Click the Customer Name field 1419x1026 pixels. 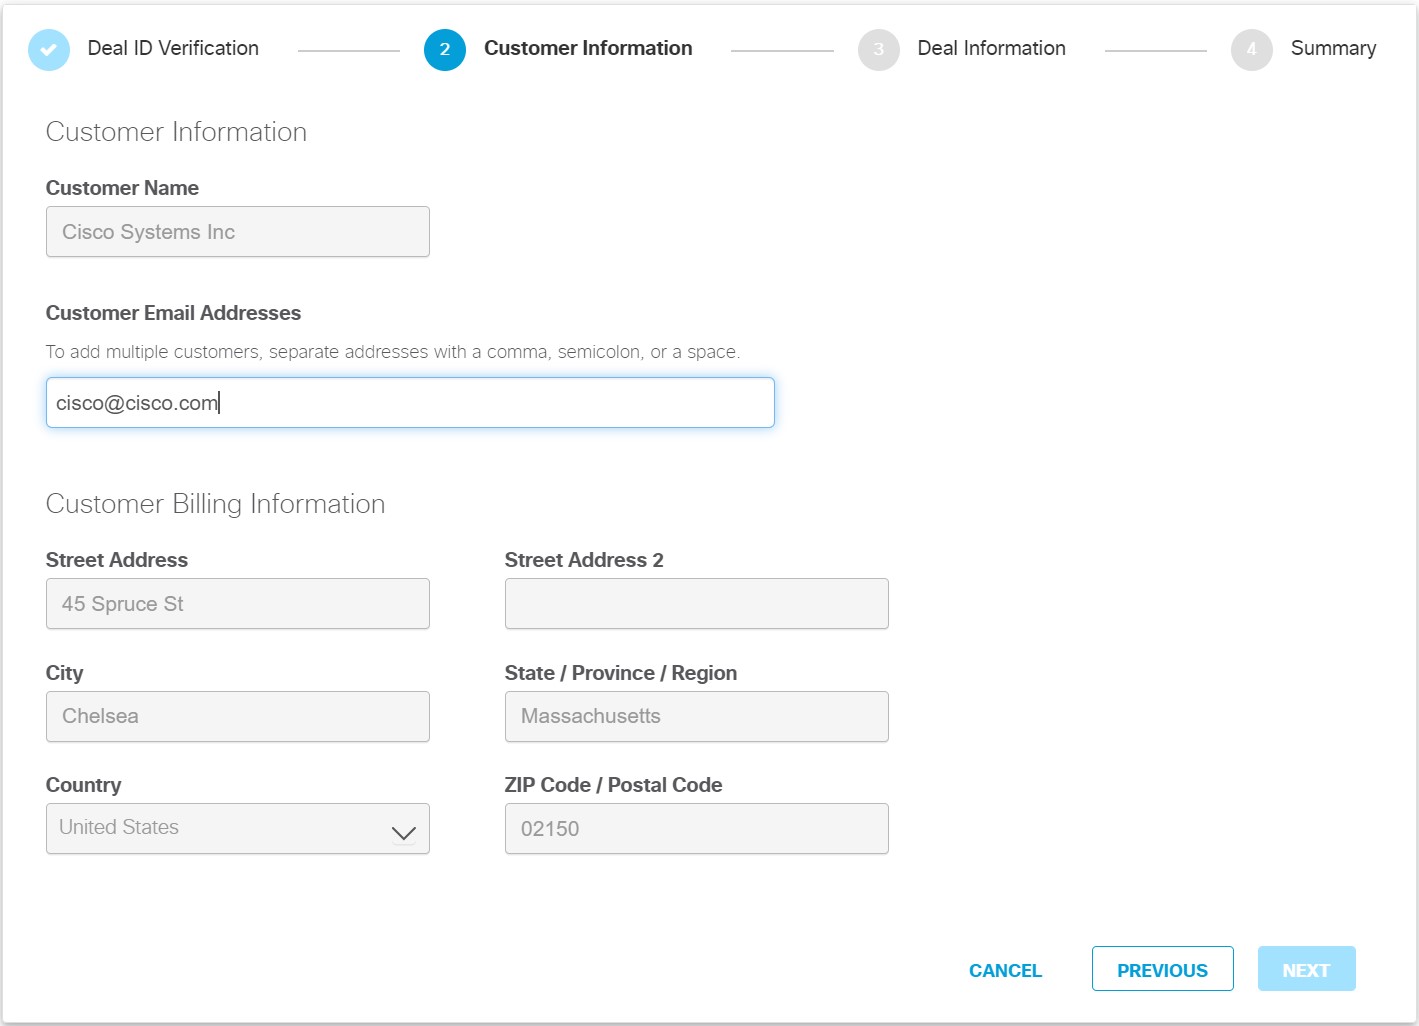238,232
